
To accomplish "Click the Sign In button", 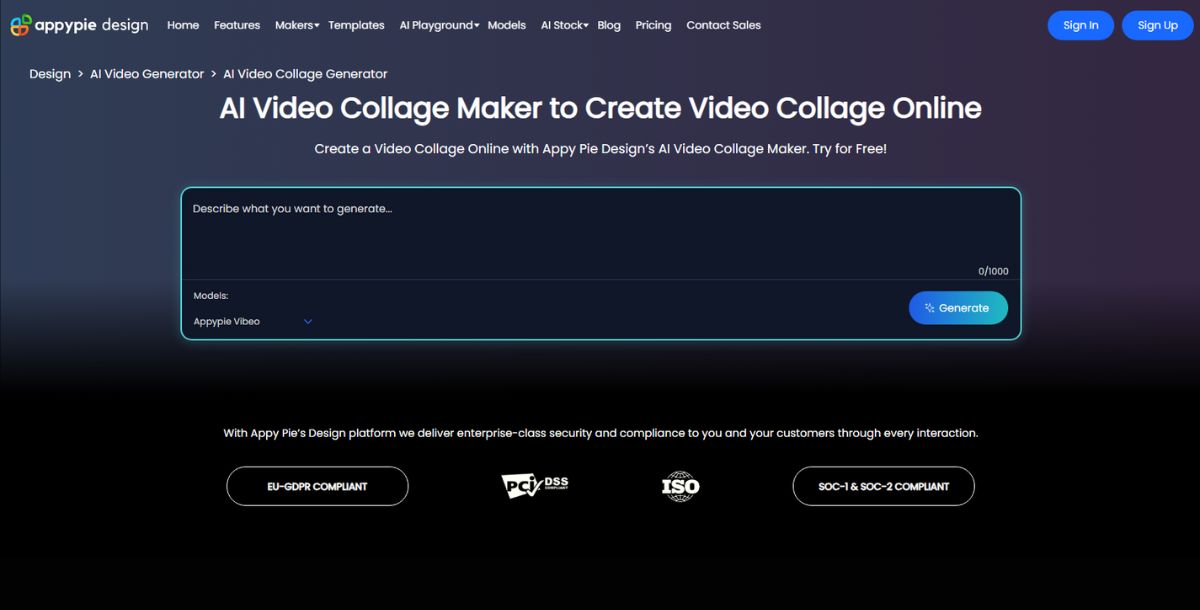I will (1081, 25).
